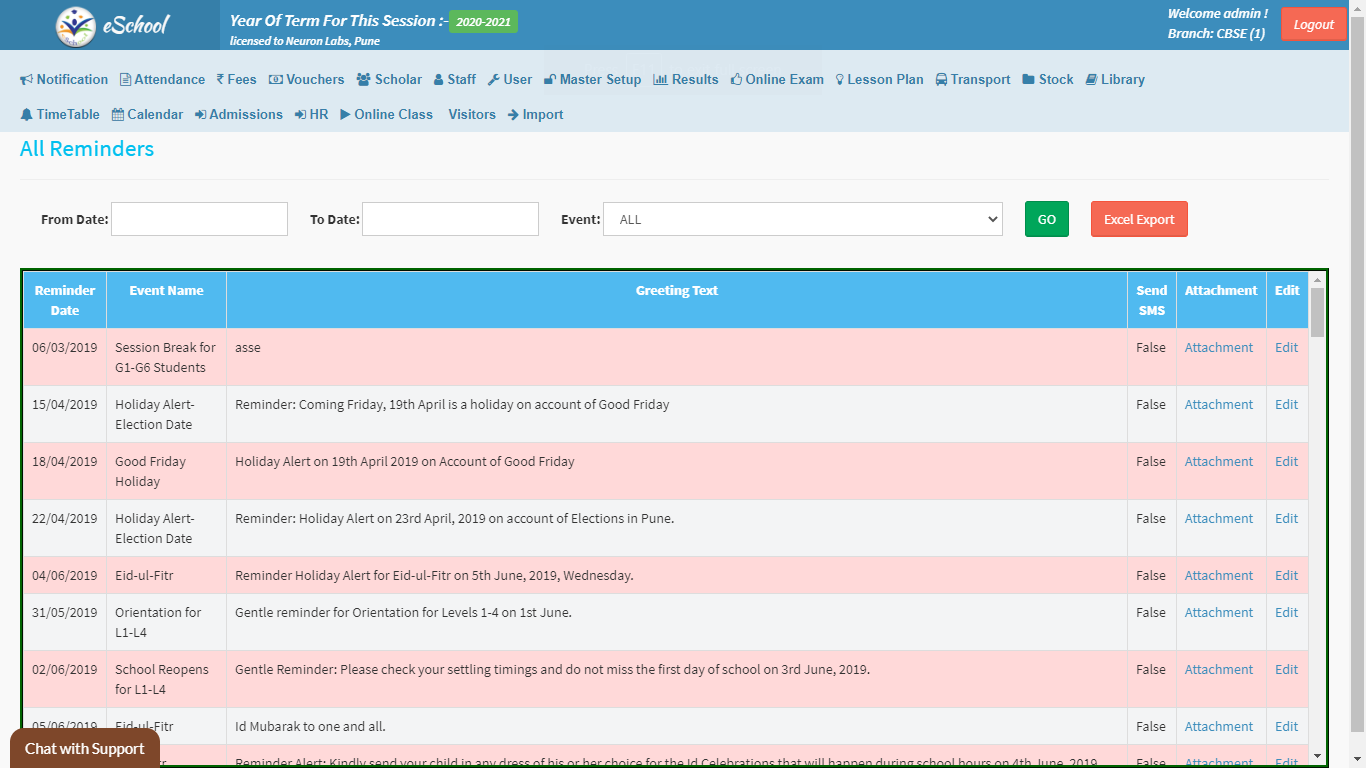
Task: Focus the From Date field
Action: 199,220
